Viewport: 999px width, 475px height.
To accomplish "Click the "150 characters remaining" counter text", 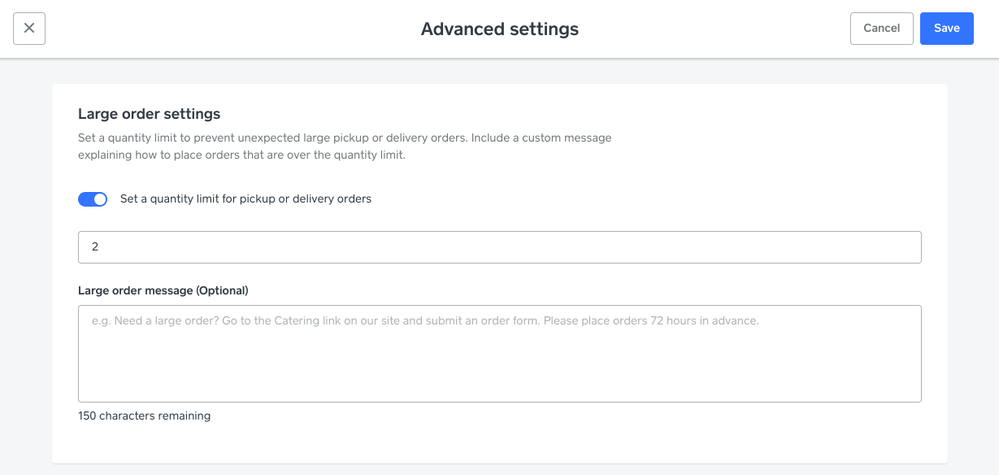I will (144, 416).
